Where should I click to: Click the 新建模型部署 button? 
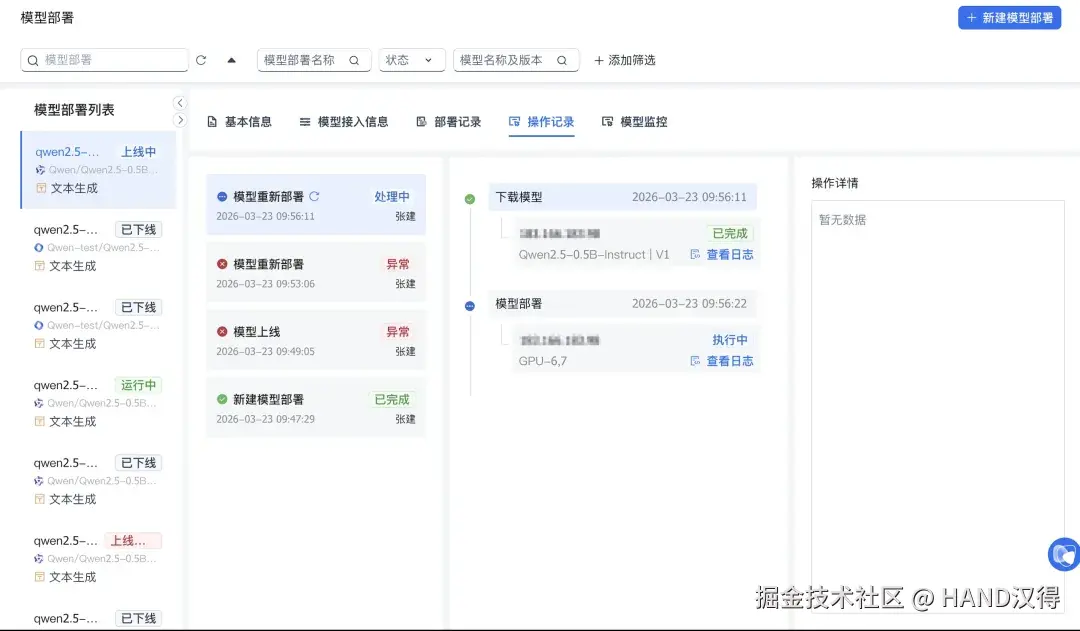(1009, 18)
